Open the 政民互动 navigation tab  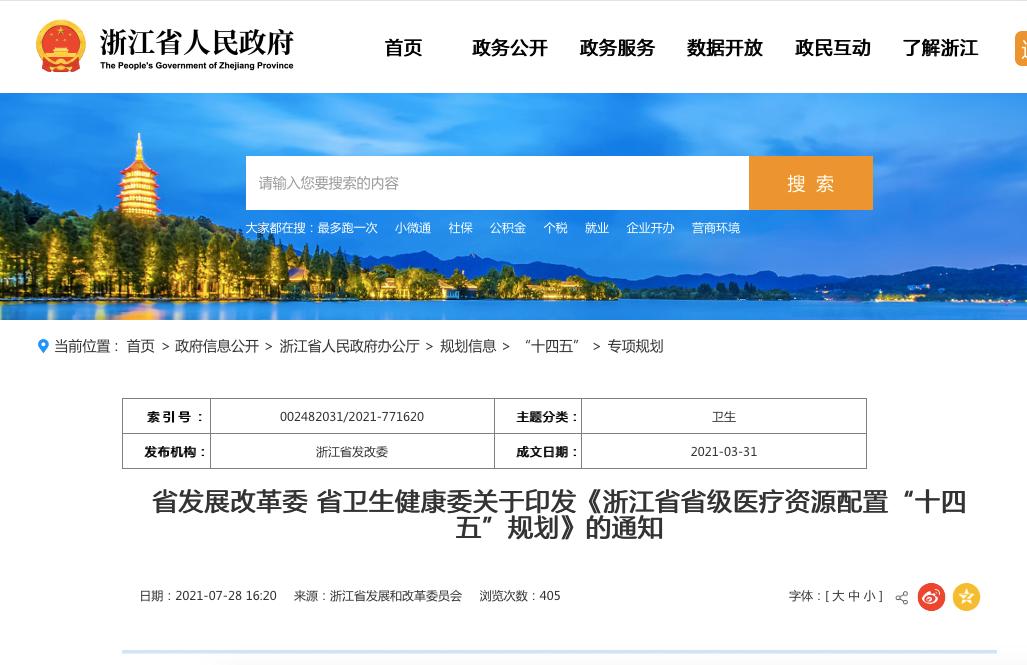832,48
